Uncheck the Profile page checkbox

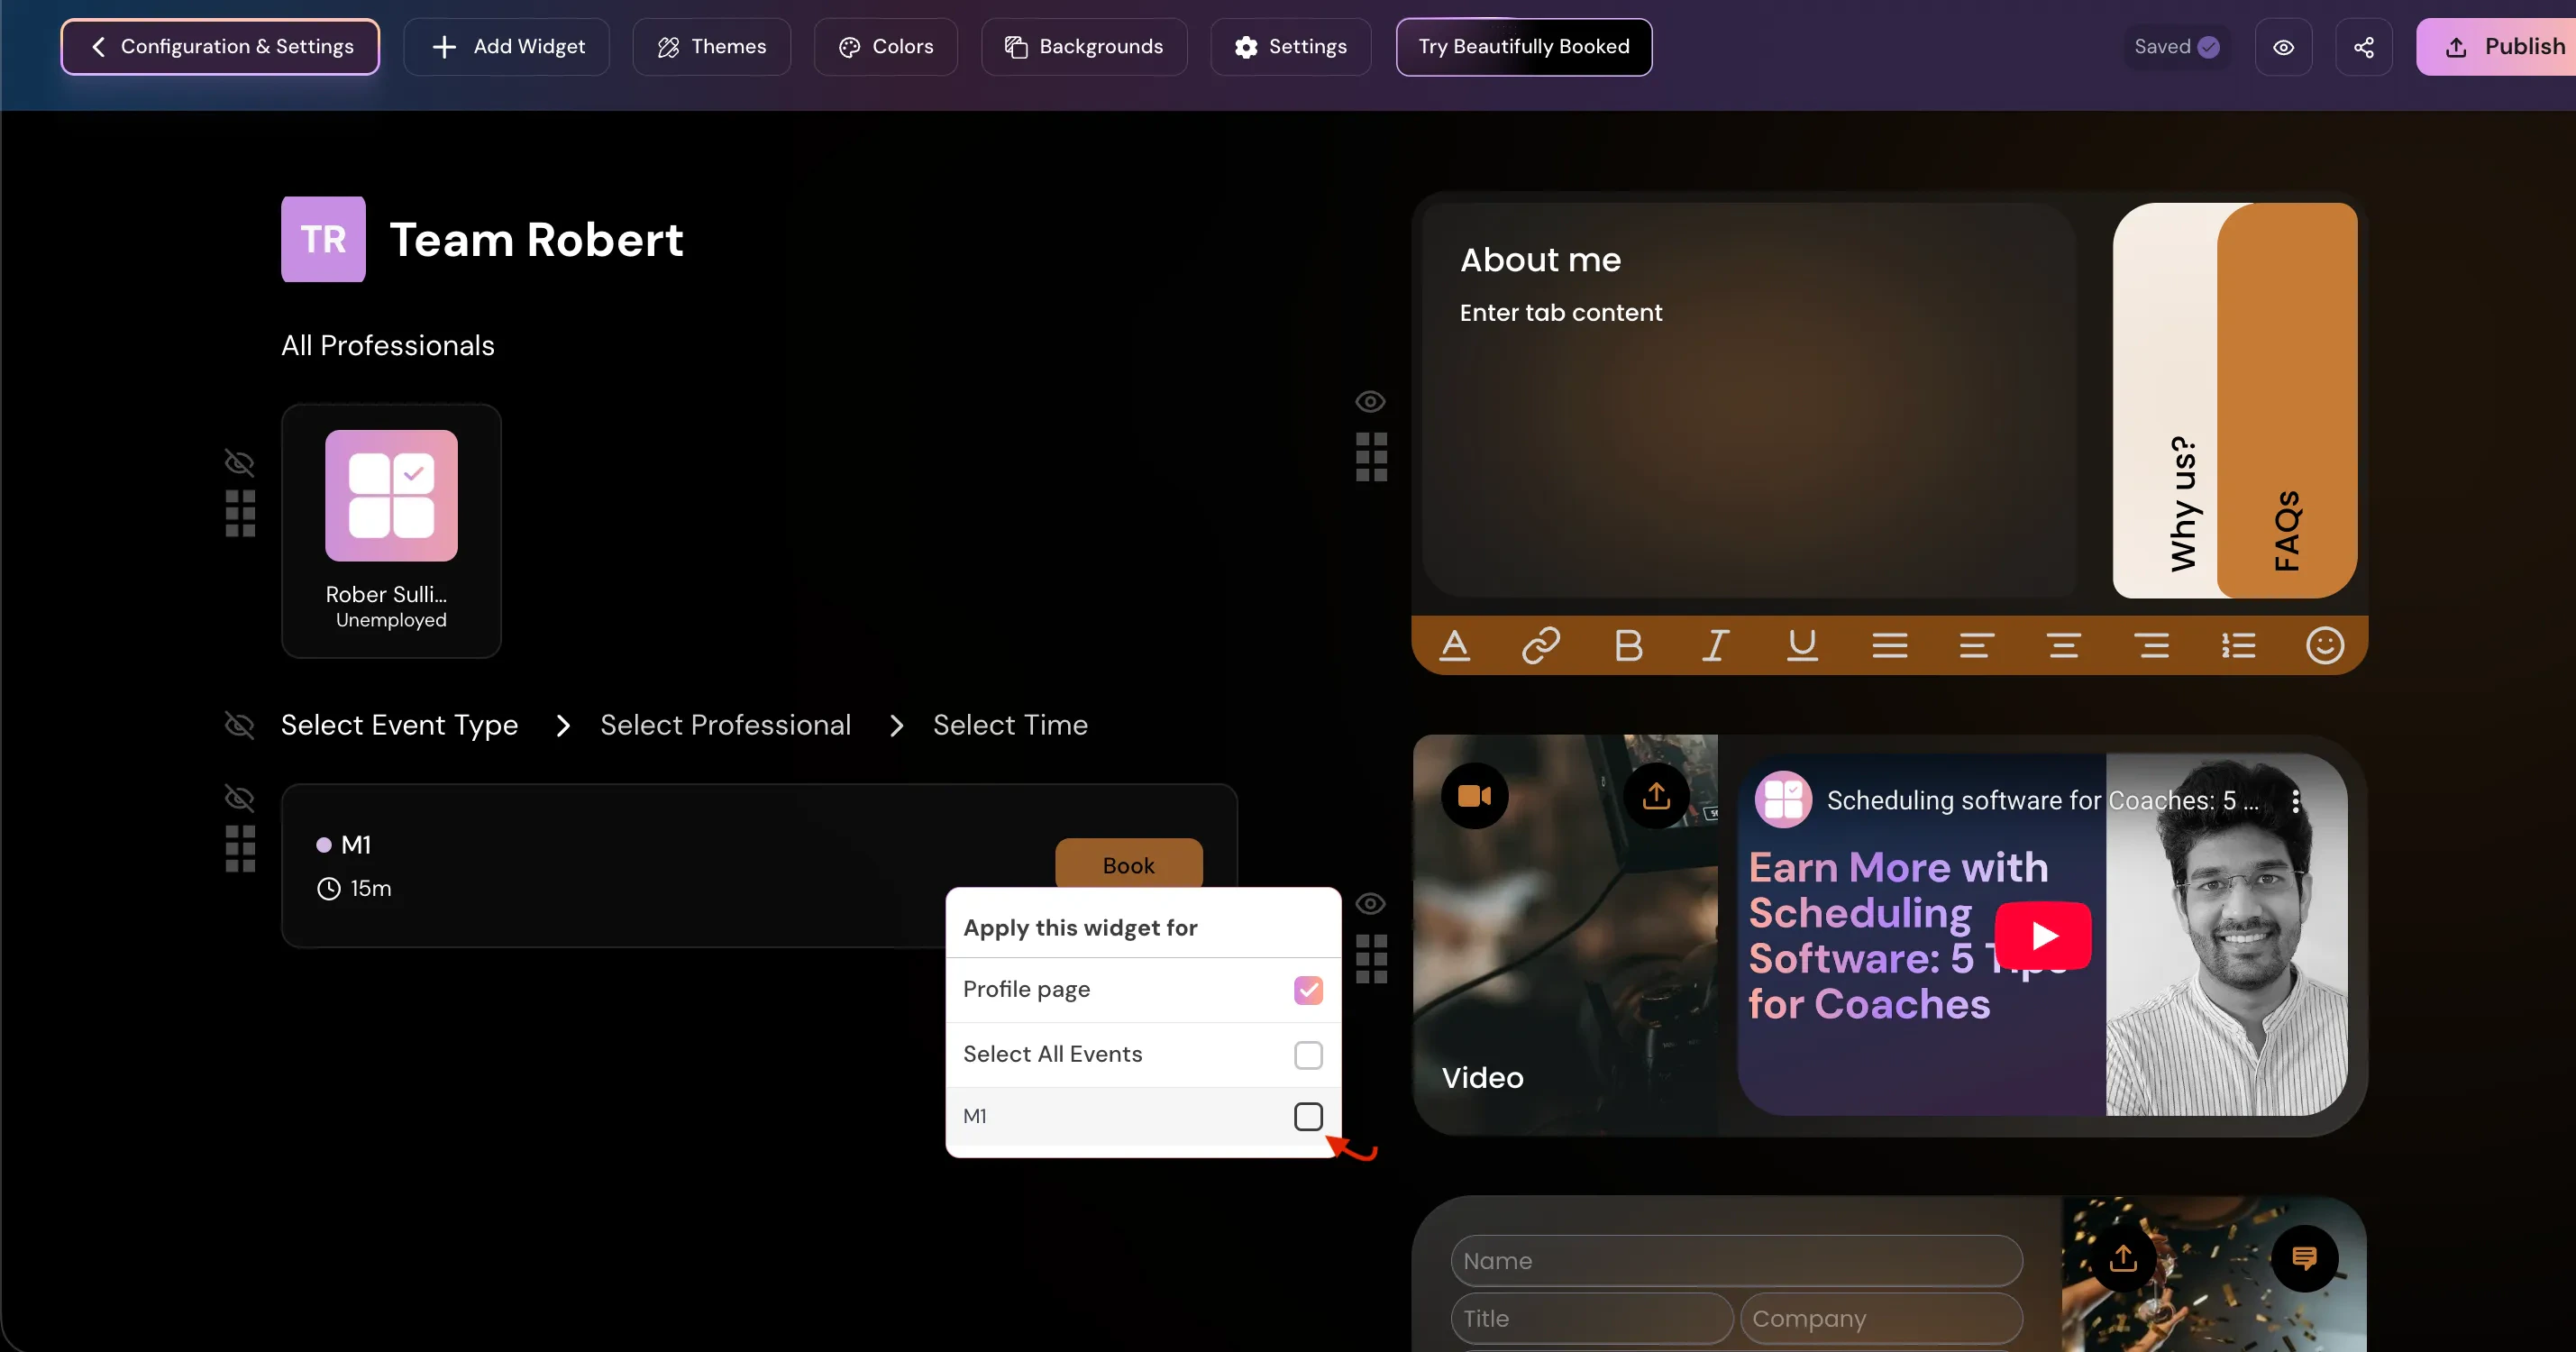click(1308, 990)
